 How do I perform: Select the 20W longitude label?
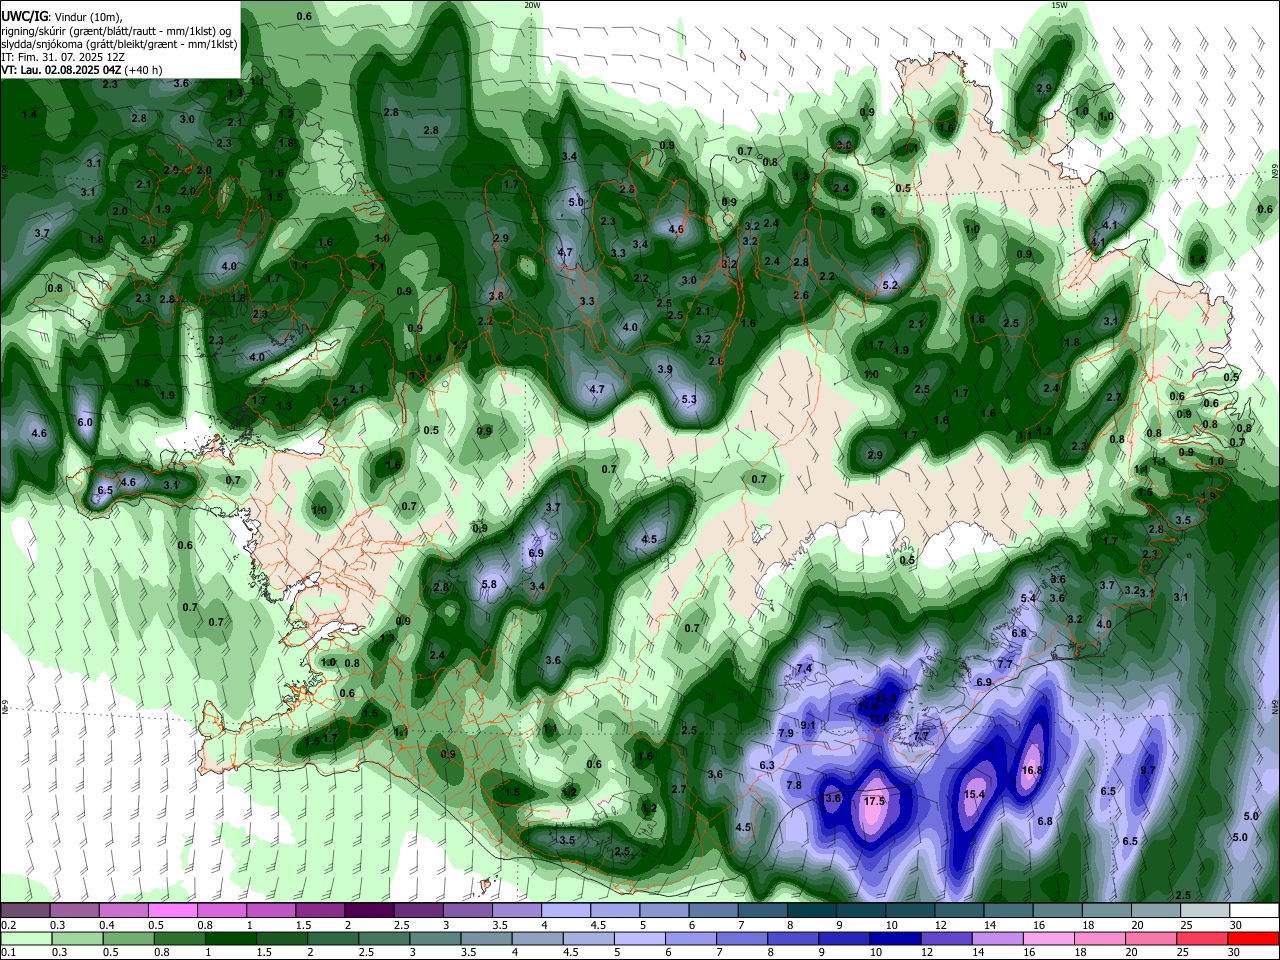click(532, 5)
